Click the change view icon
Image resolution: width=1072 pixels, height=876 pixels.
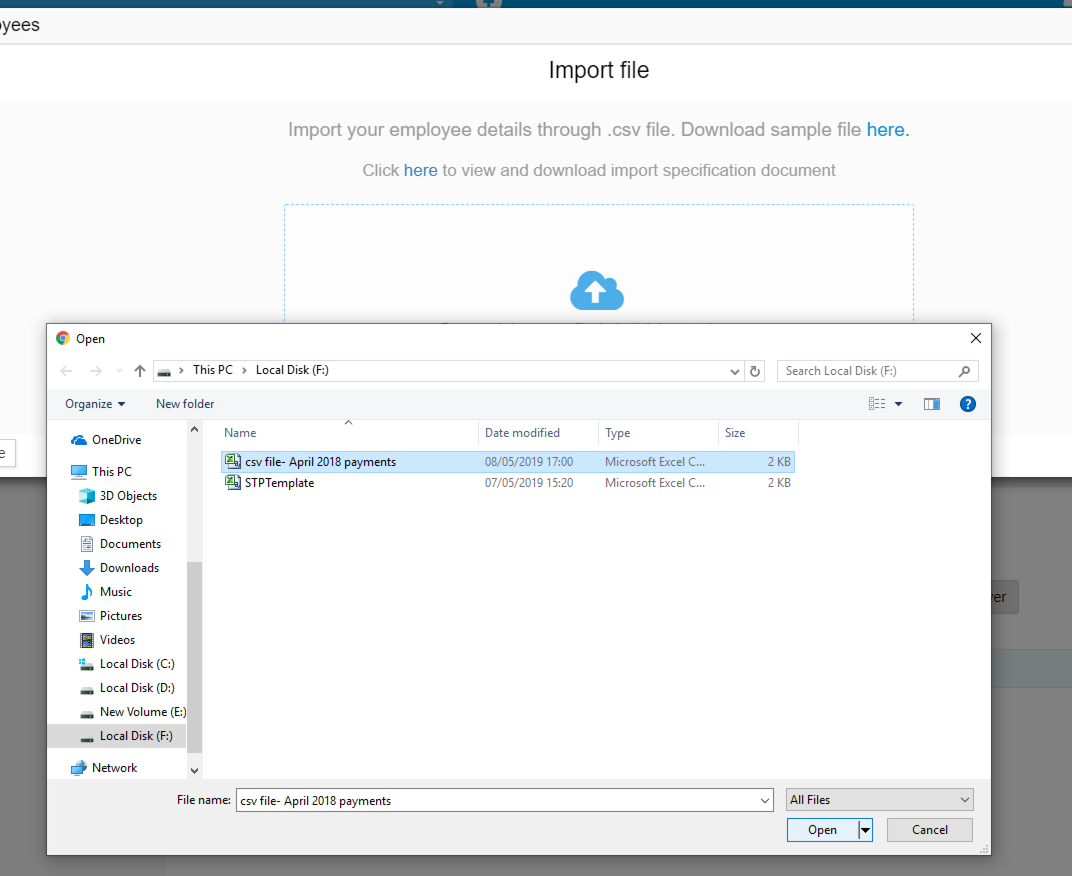[x=878, y=404]
